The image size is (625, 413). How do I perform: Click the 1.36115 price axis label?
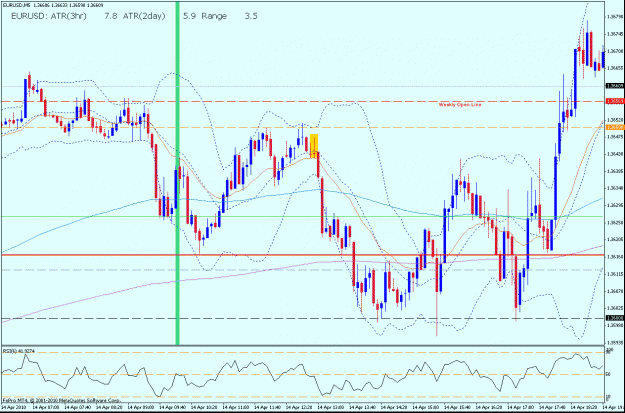614,274
